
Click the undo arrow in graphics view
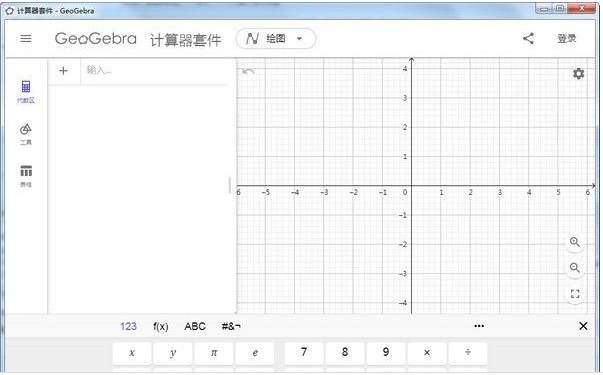[x=248, y=71]
